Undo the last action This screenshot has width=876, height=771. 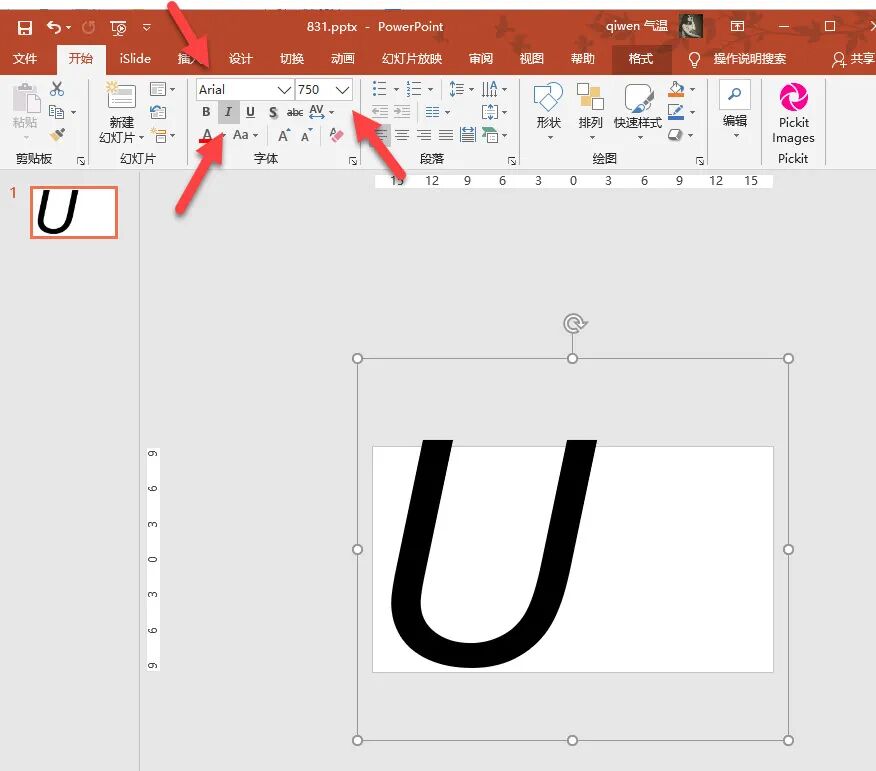tap(54, 27)
